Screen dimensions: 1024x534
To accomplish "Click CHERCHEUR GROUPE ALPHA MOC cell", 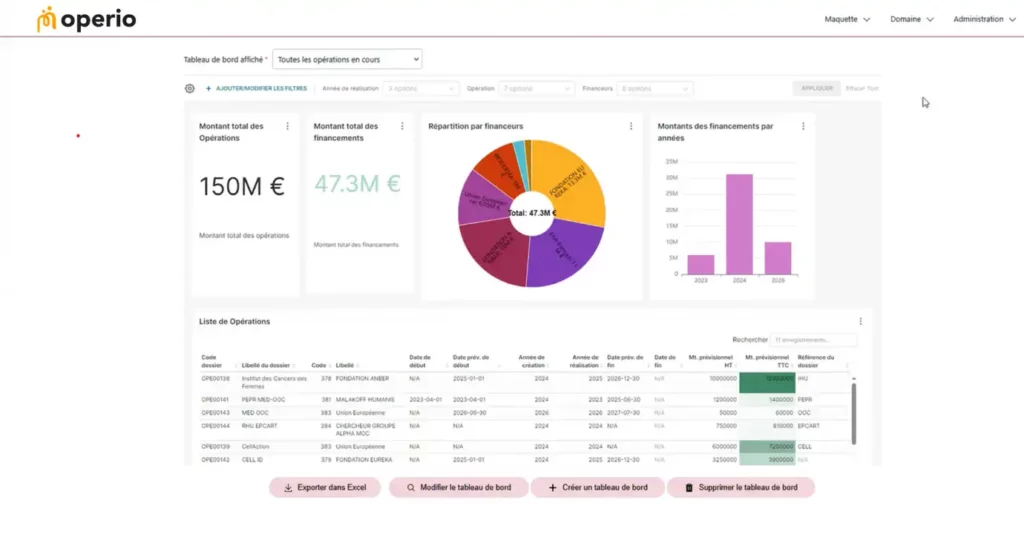I will (366, 430).
